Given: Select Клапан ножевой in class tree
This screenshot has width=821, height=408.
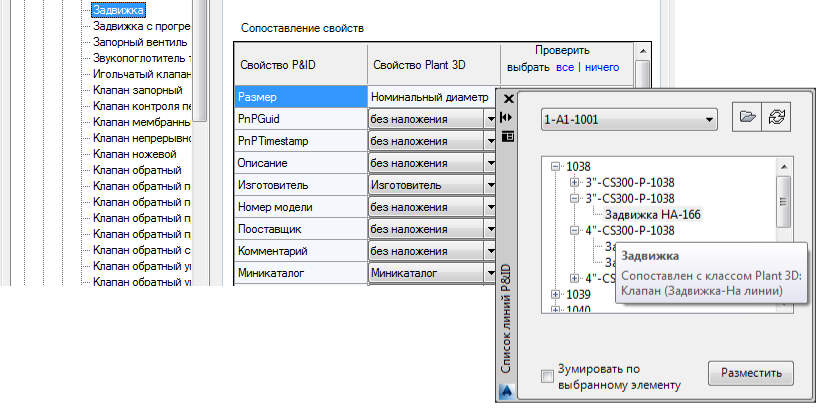Looking at the screenshot, I should click(x=135, y=154).
